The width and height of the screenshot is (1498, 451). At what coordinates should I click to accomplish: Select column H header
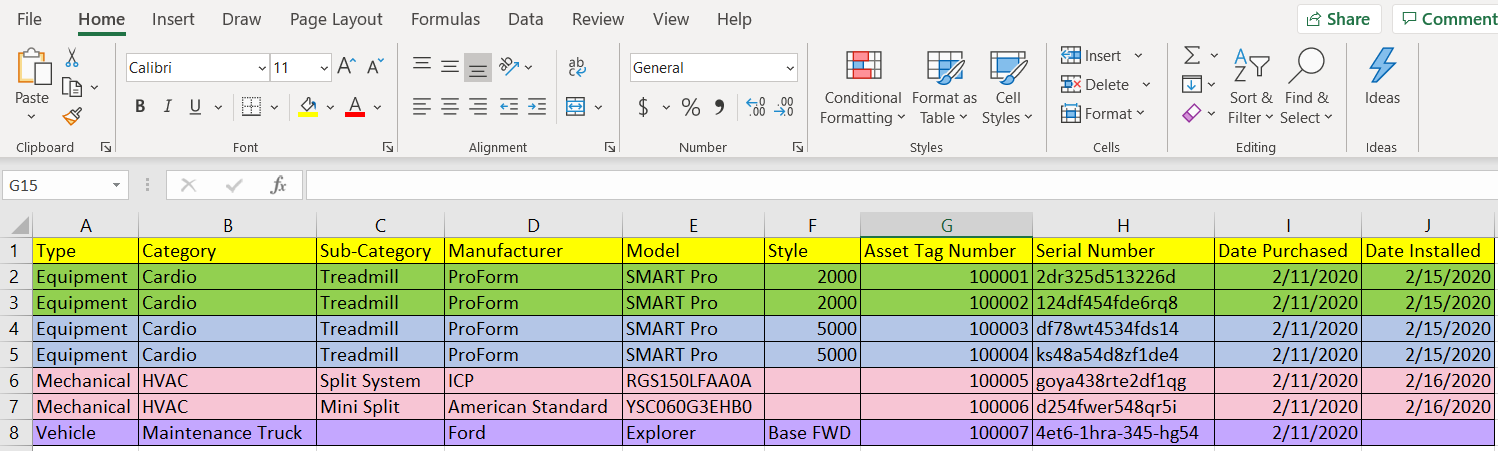(1123, 226)
